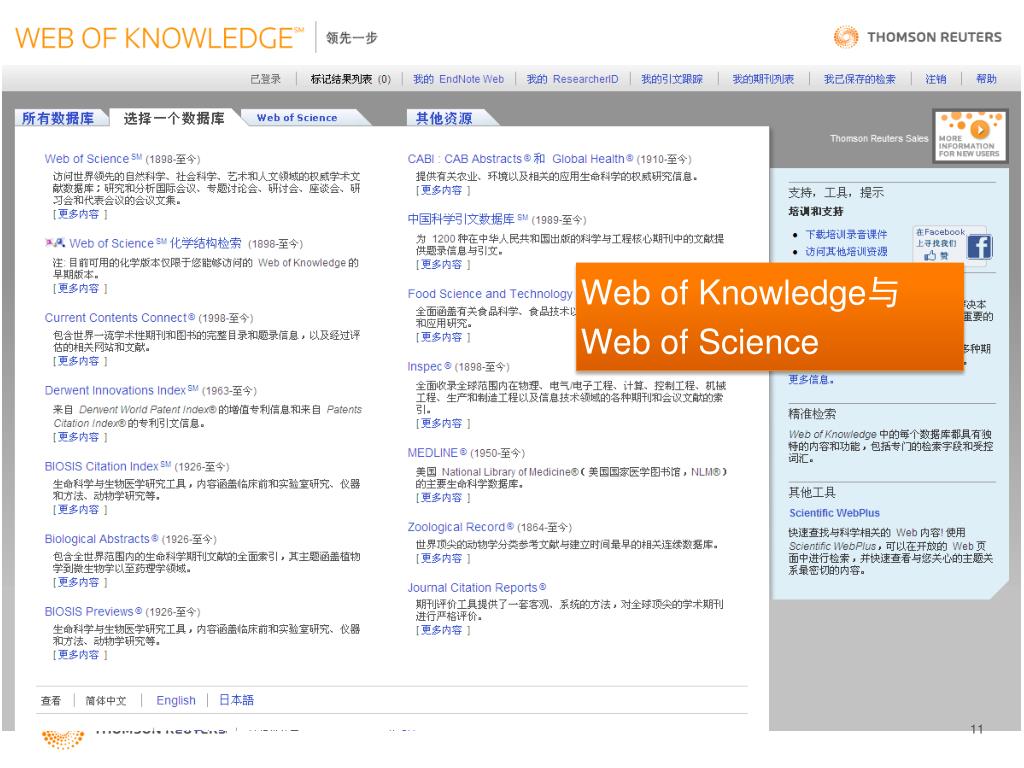Open 我的 EndNote Web link

click(x=458, y=79)
